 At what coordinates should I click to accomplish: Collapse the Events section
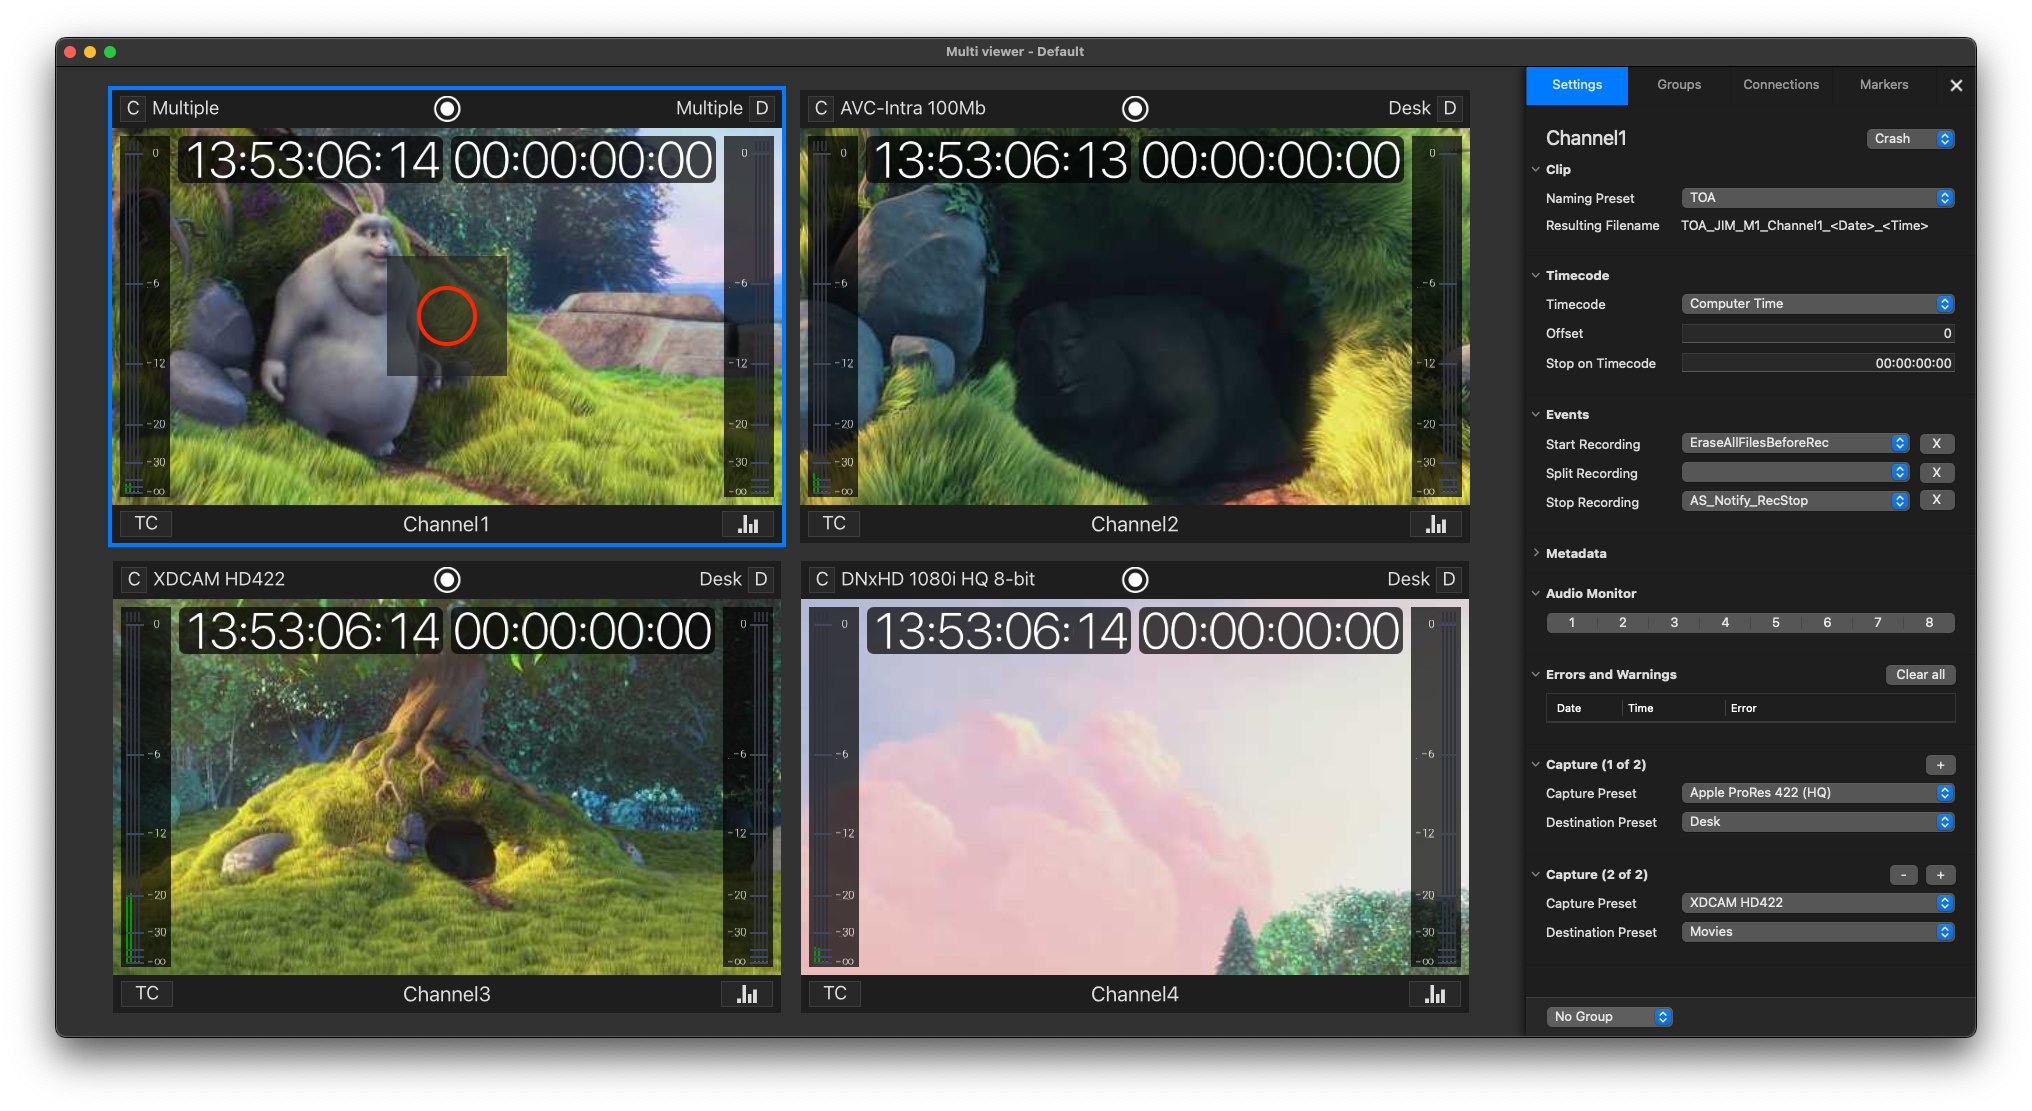pyautogui.click(x=1536, y=414)
